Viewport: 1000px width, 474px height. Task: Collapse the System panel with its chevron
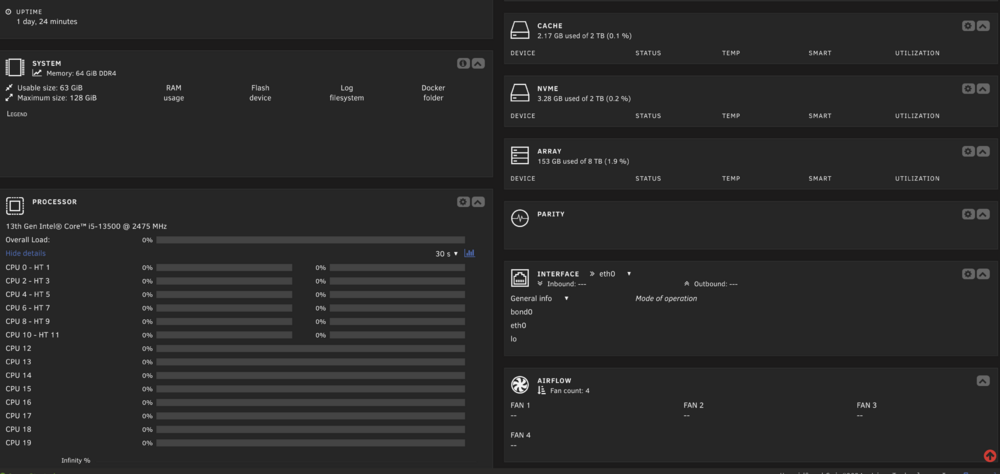click(x=478, y=63)
